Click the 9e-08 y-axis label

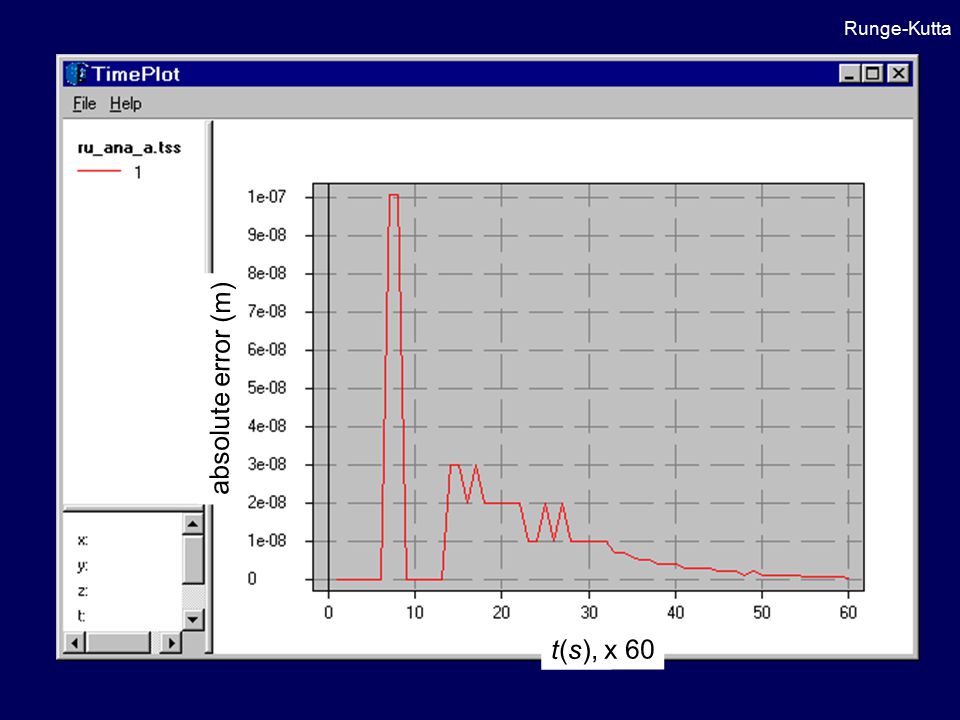pyautogui.click(x=266, y=235)
